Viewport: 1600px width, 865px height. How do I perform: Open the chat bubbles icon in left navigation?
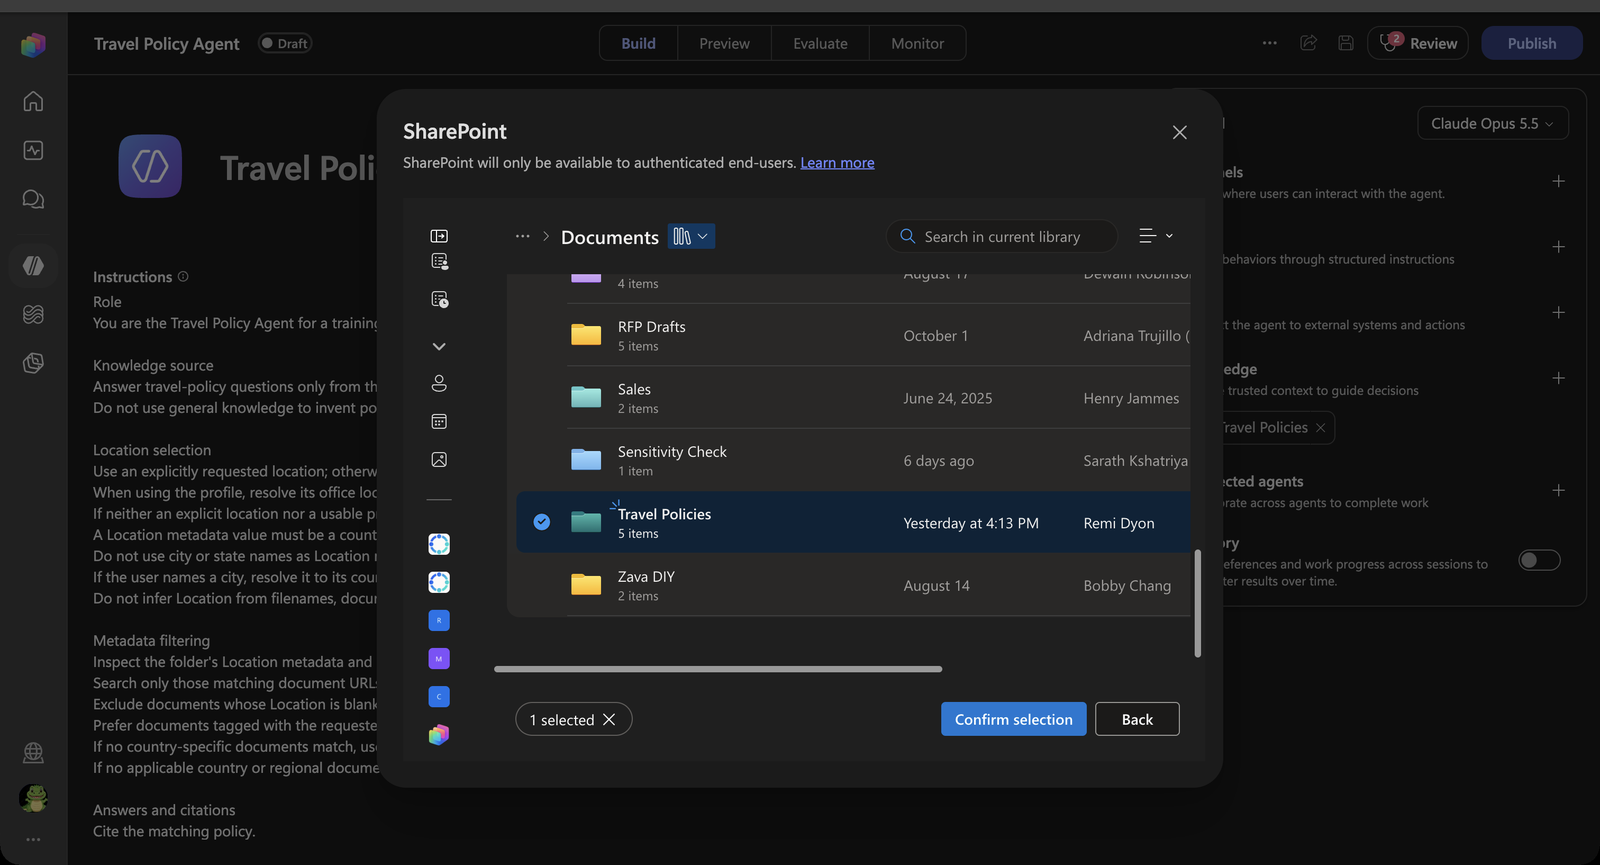pyautogui.click(x=33, y=199)
